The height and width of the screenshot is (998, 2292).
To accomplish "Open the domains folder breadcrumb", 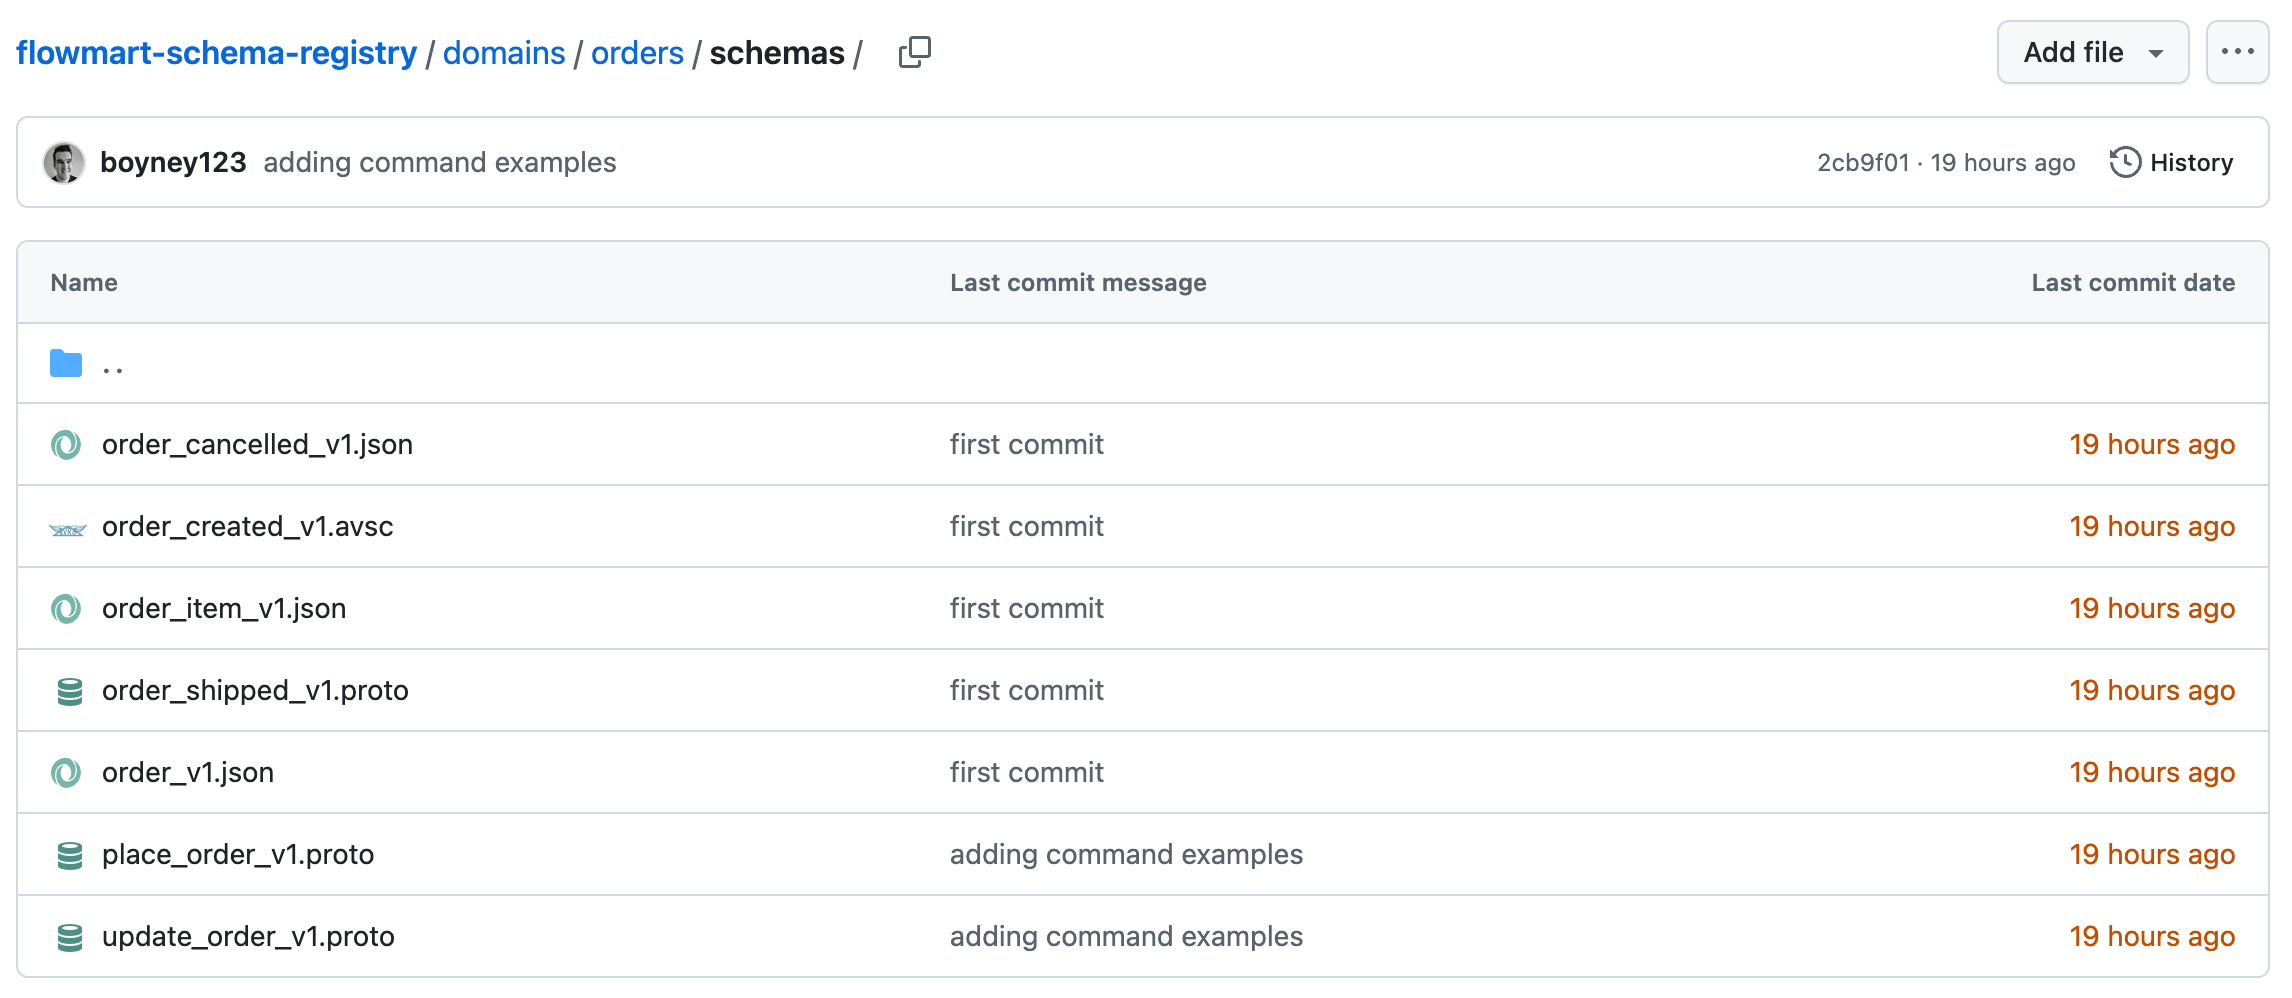I will click(504, 52).
